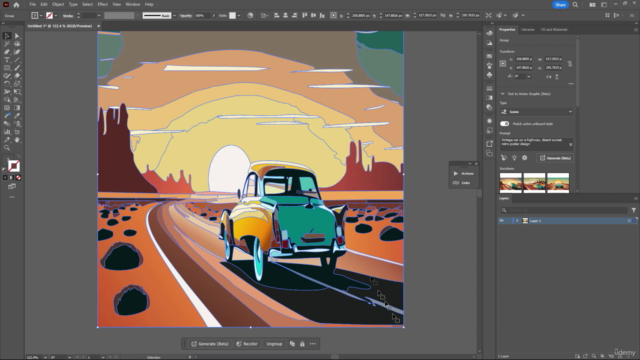Open the Export for Screens dock icon
The width and height of the screenshot is (640, 360).
489,144
